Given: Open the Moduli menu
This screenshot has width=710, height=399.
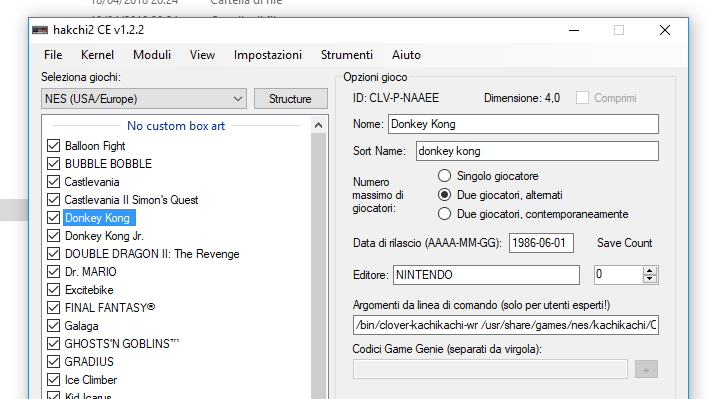Looking at the screenshot, I should tap(152, 55).
